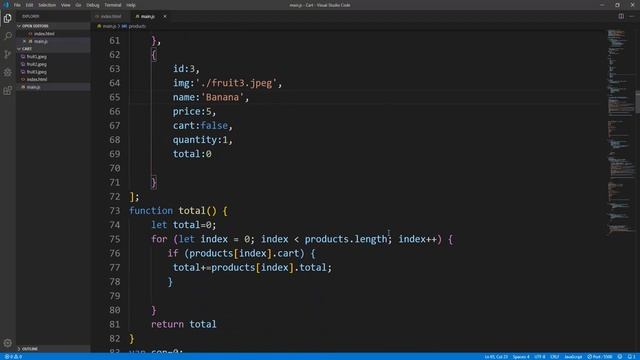Open notifications bell in status bar

point(631,357)
